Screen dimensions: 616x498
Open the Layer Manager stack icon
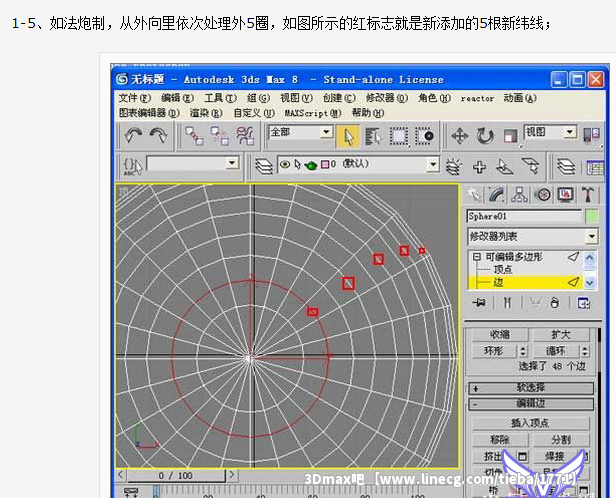pos(264,166)
